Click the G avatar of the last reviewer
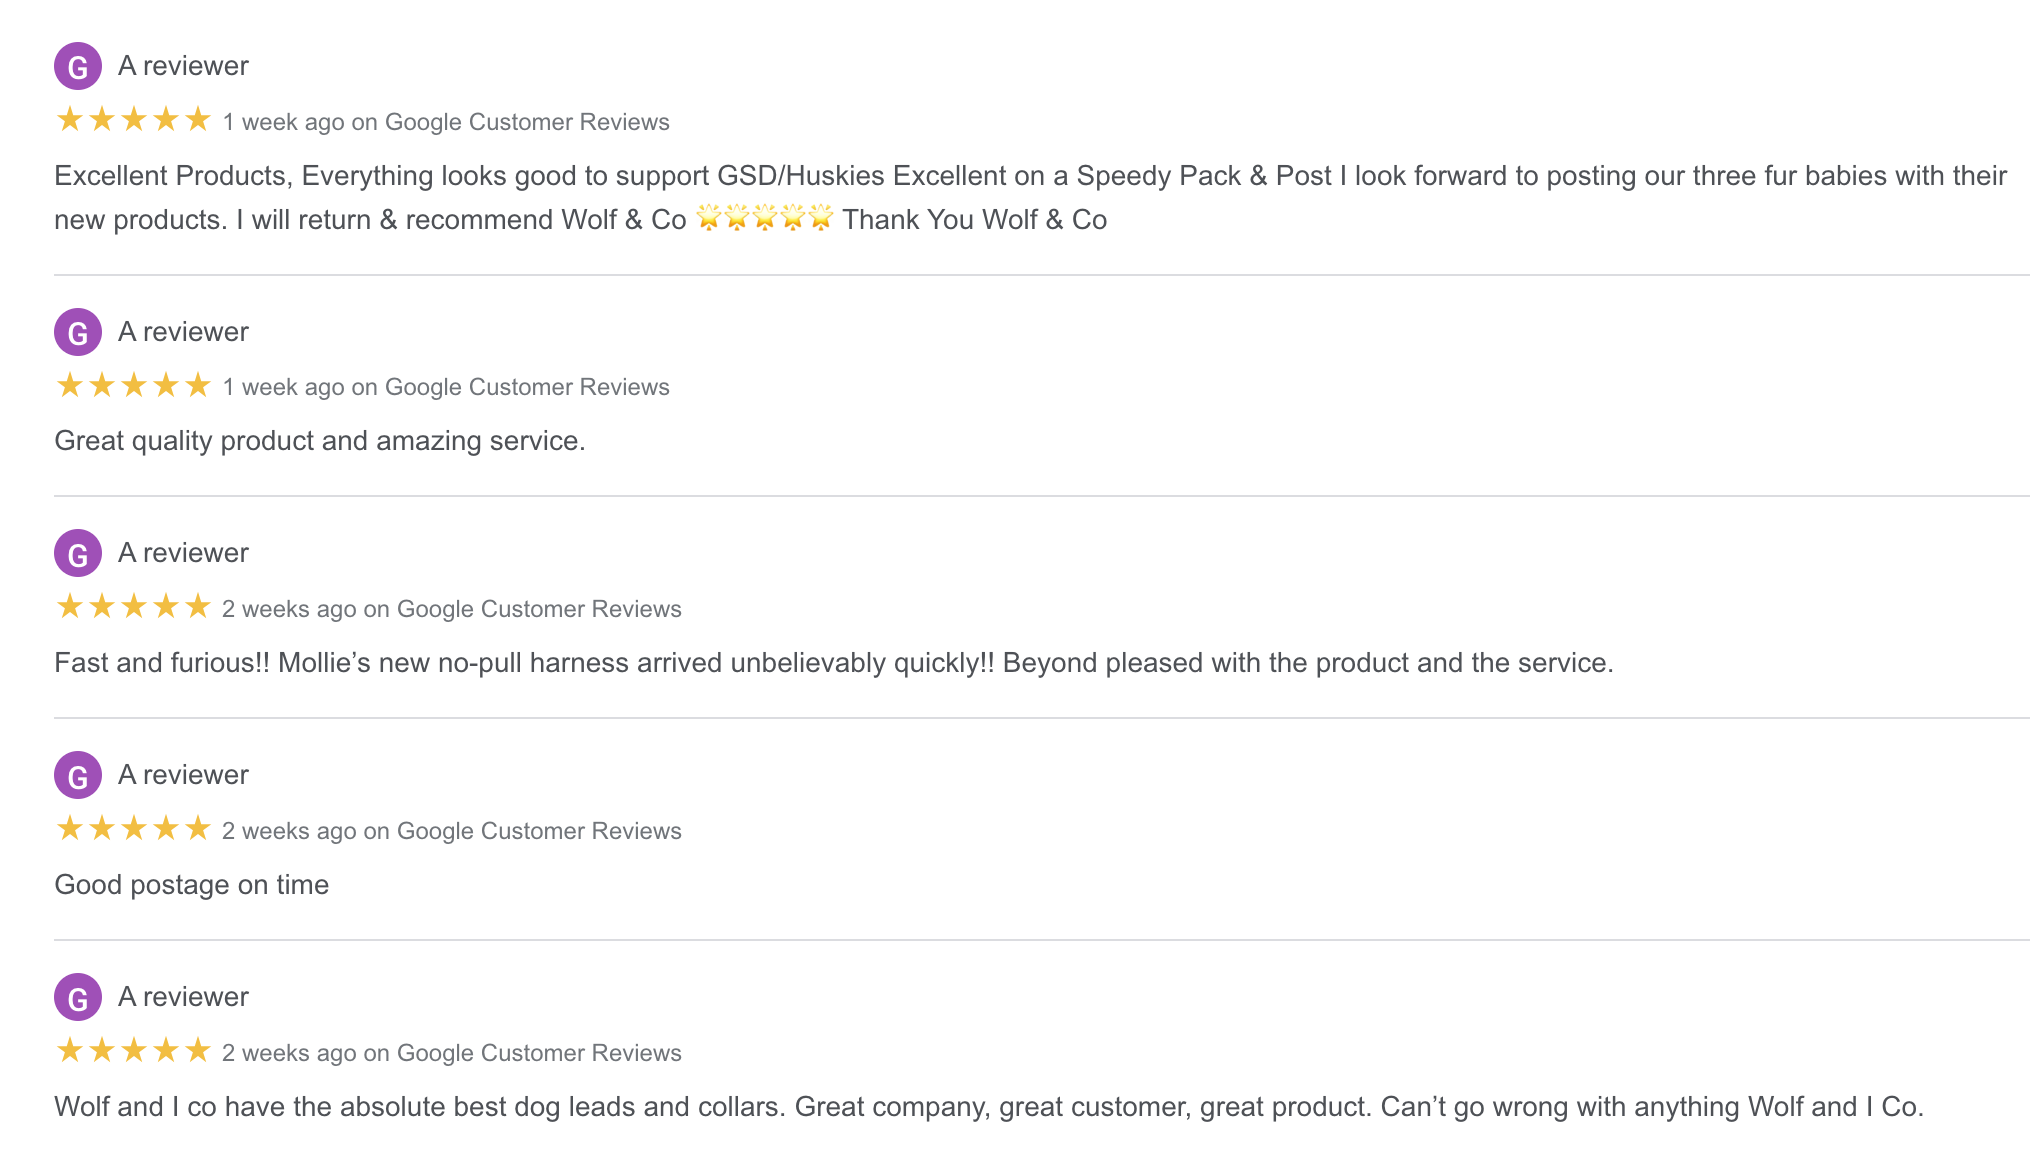Screen dimensions: 2030x1170 point(78,997)
